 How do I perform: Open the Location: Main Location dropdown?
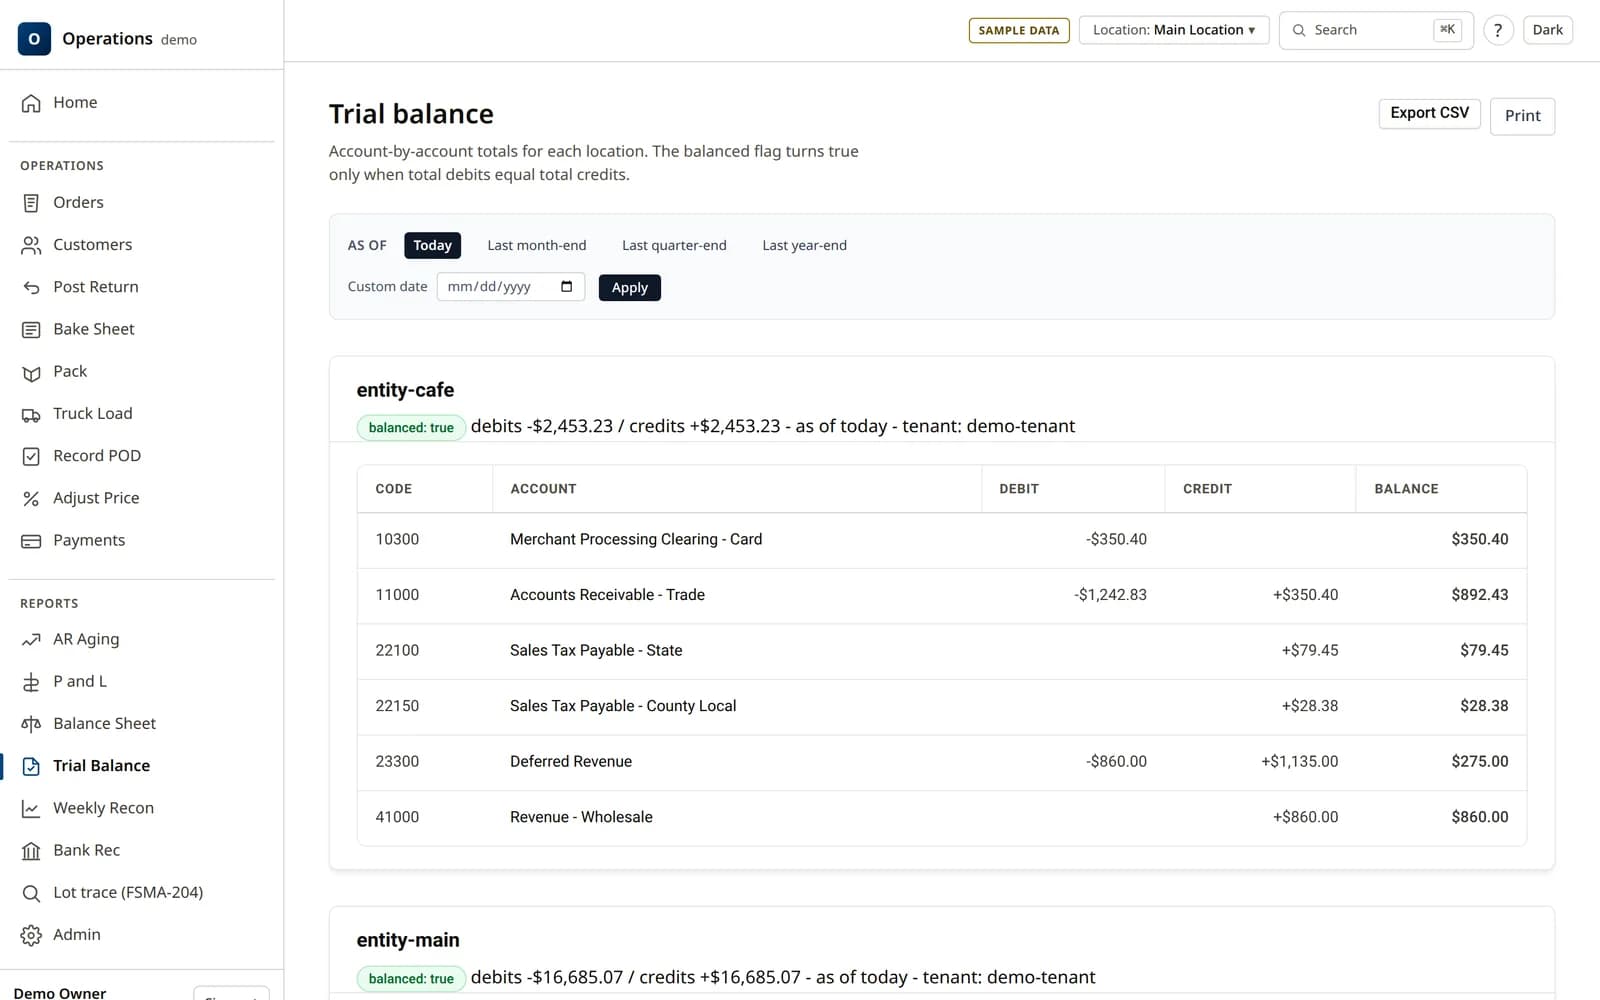tap(1173, 30)
